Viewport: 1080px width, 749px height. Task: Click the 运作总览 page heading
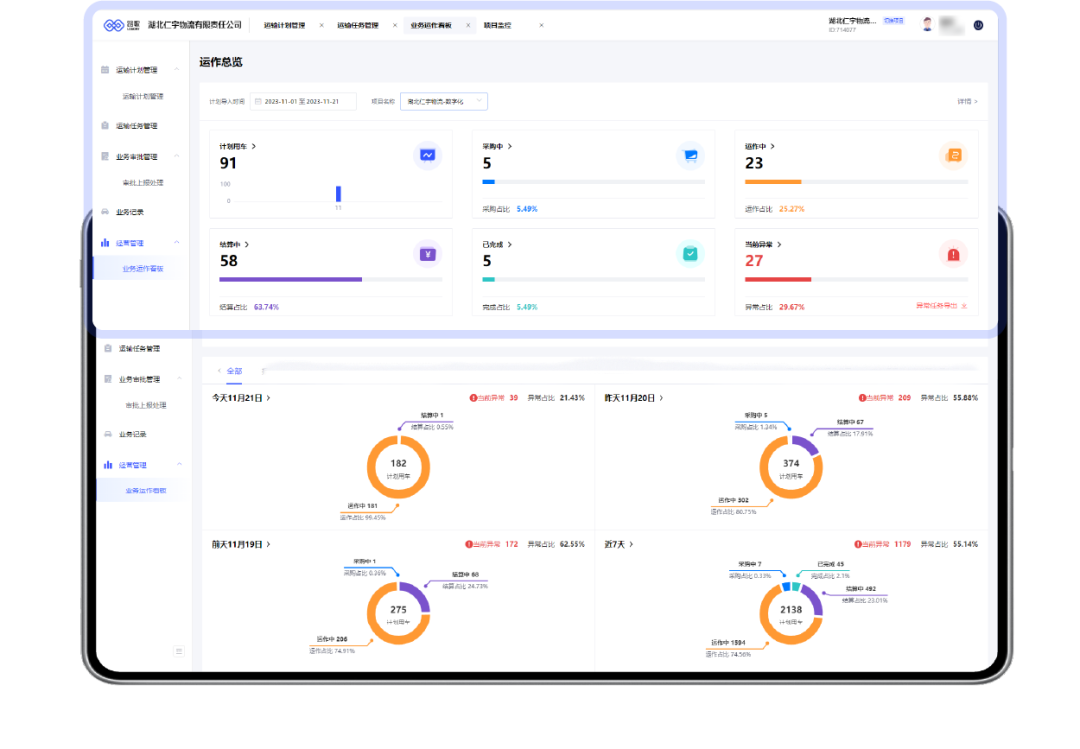221,62
